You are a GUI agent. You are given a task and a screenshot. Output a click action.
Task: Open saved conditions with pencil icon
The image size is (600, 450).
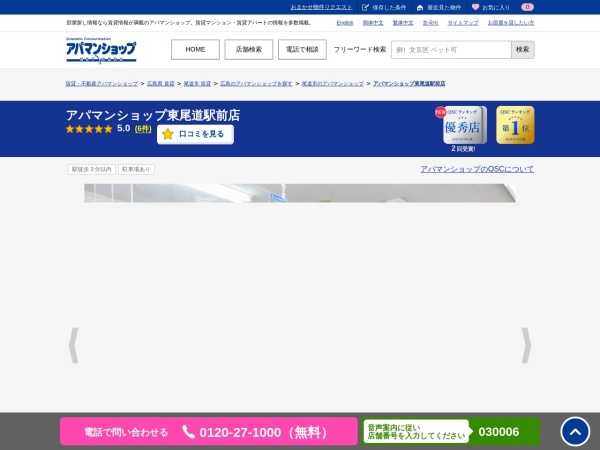[x=384, y=7]
